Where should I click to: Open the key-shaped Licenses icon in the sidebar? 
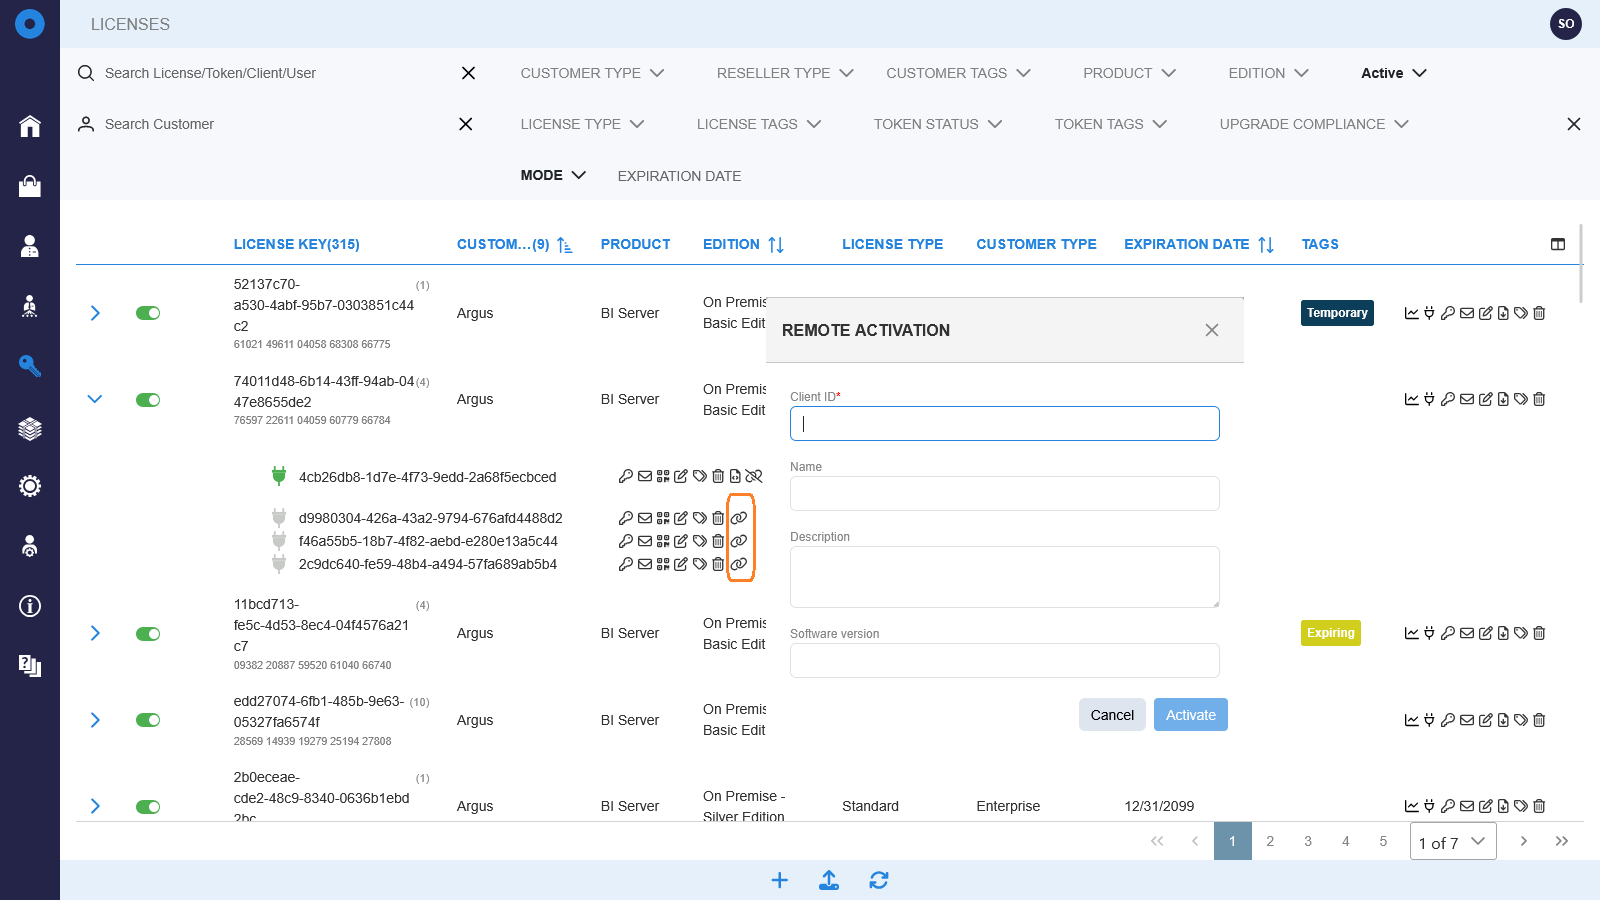(29, 366)
